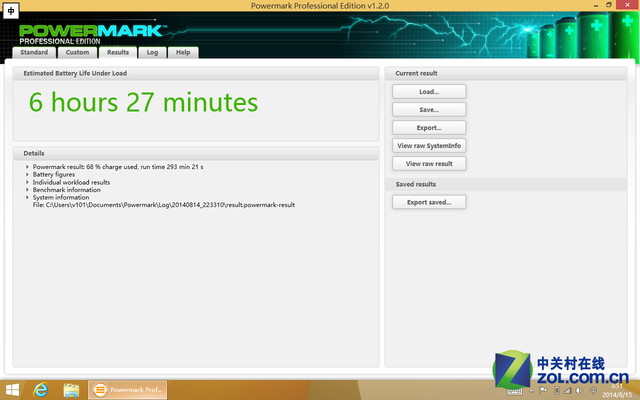Click the Export... button

click(x=429, y=128)
